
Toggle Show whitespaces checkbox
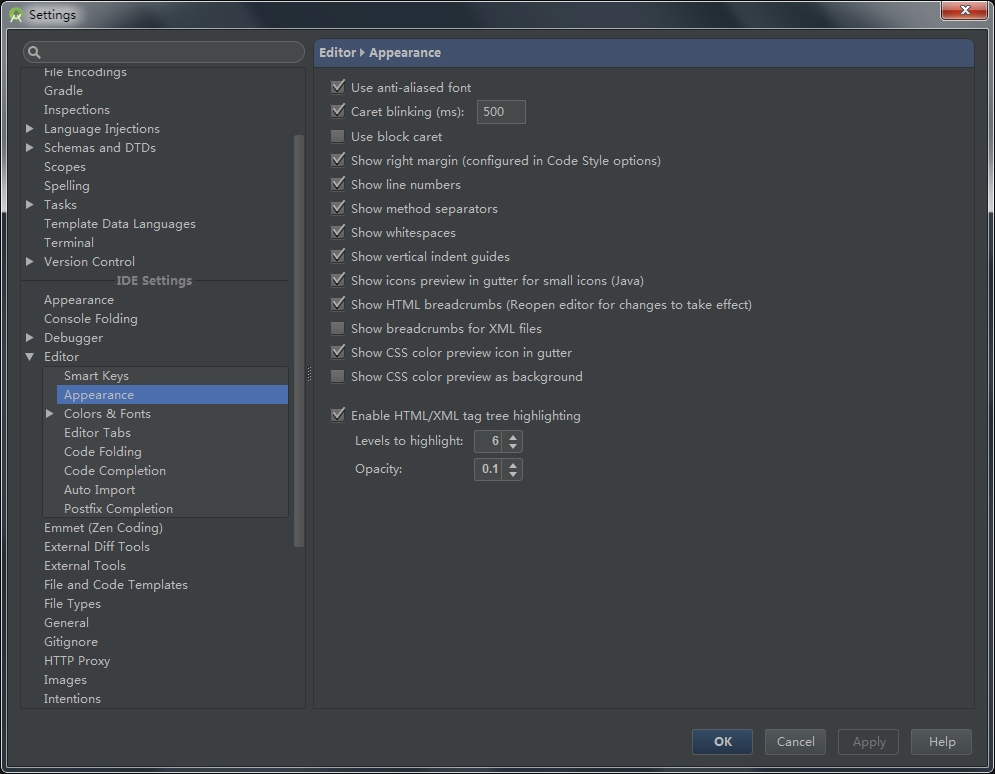pyautogui.click(x=338, y=232)
